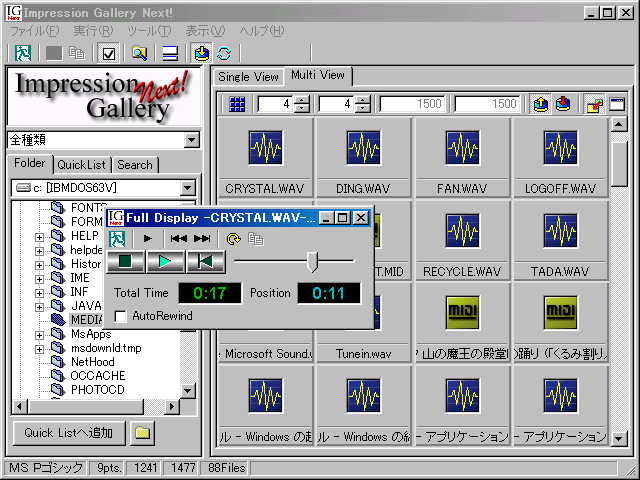Click the large Stop button in player

(125, 262)
